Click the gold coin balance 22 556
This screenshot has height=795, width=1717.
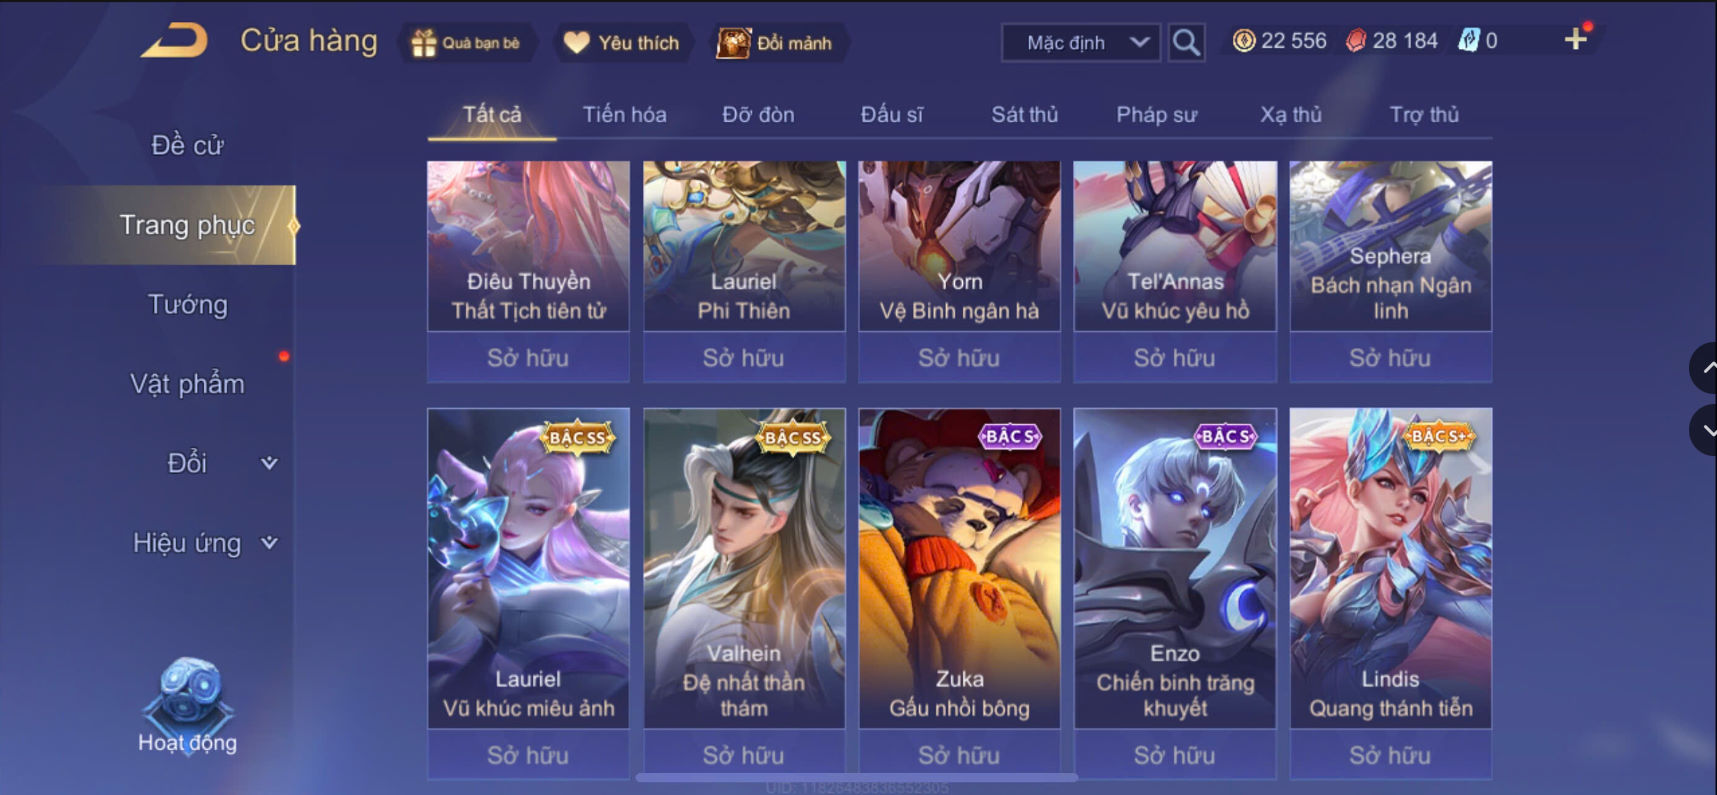tap(1279, 41)
